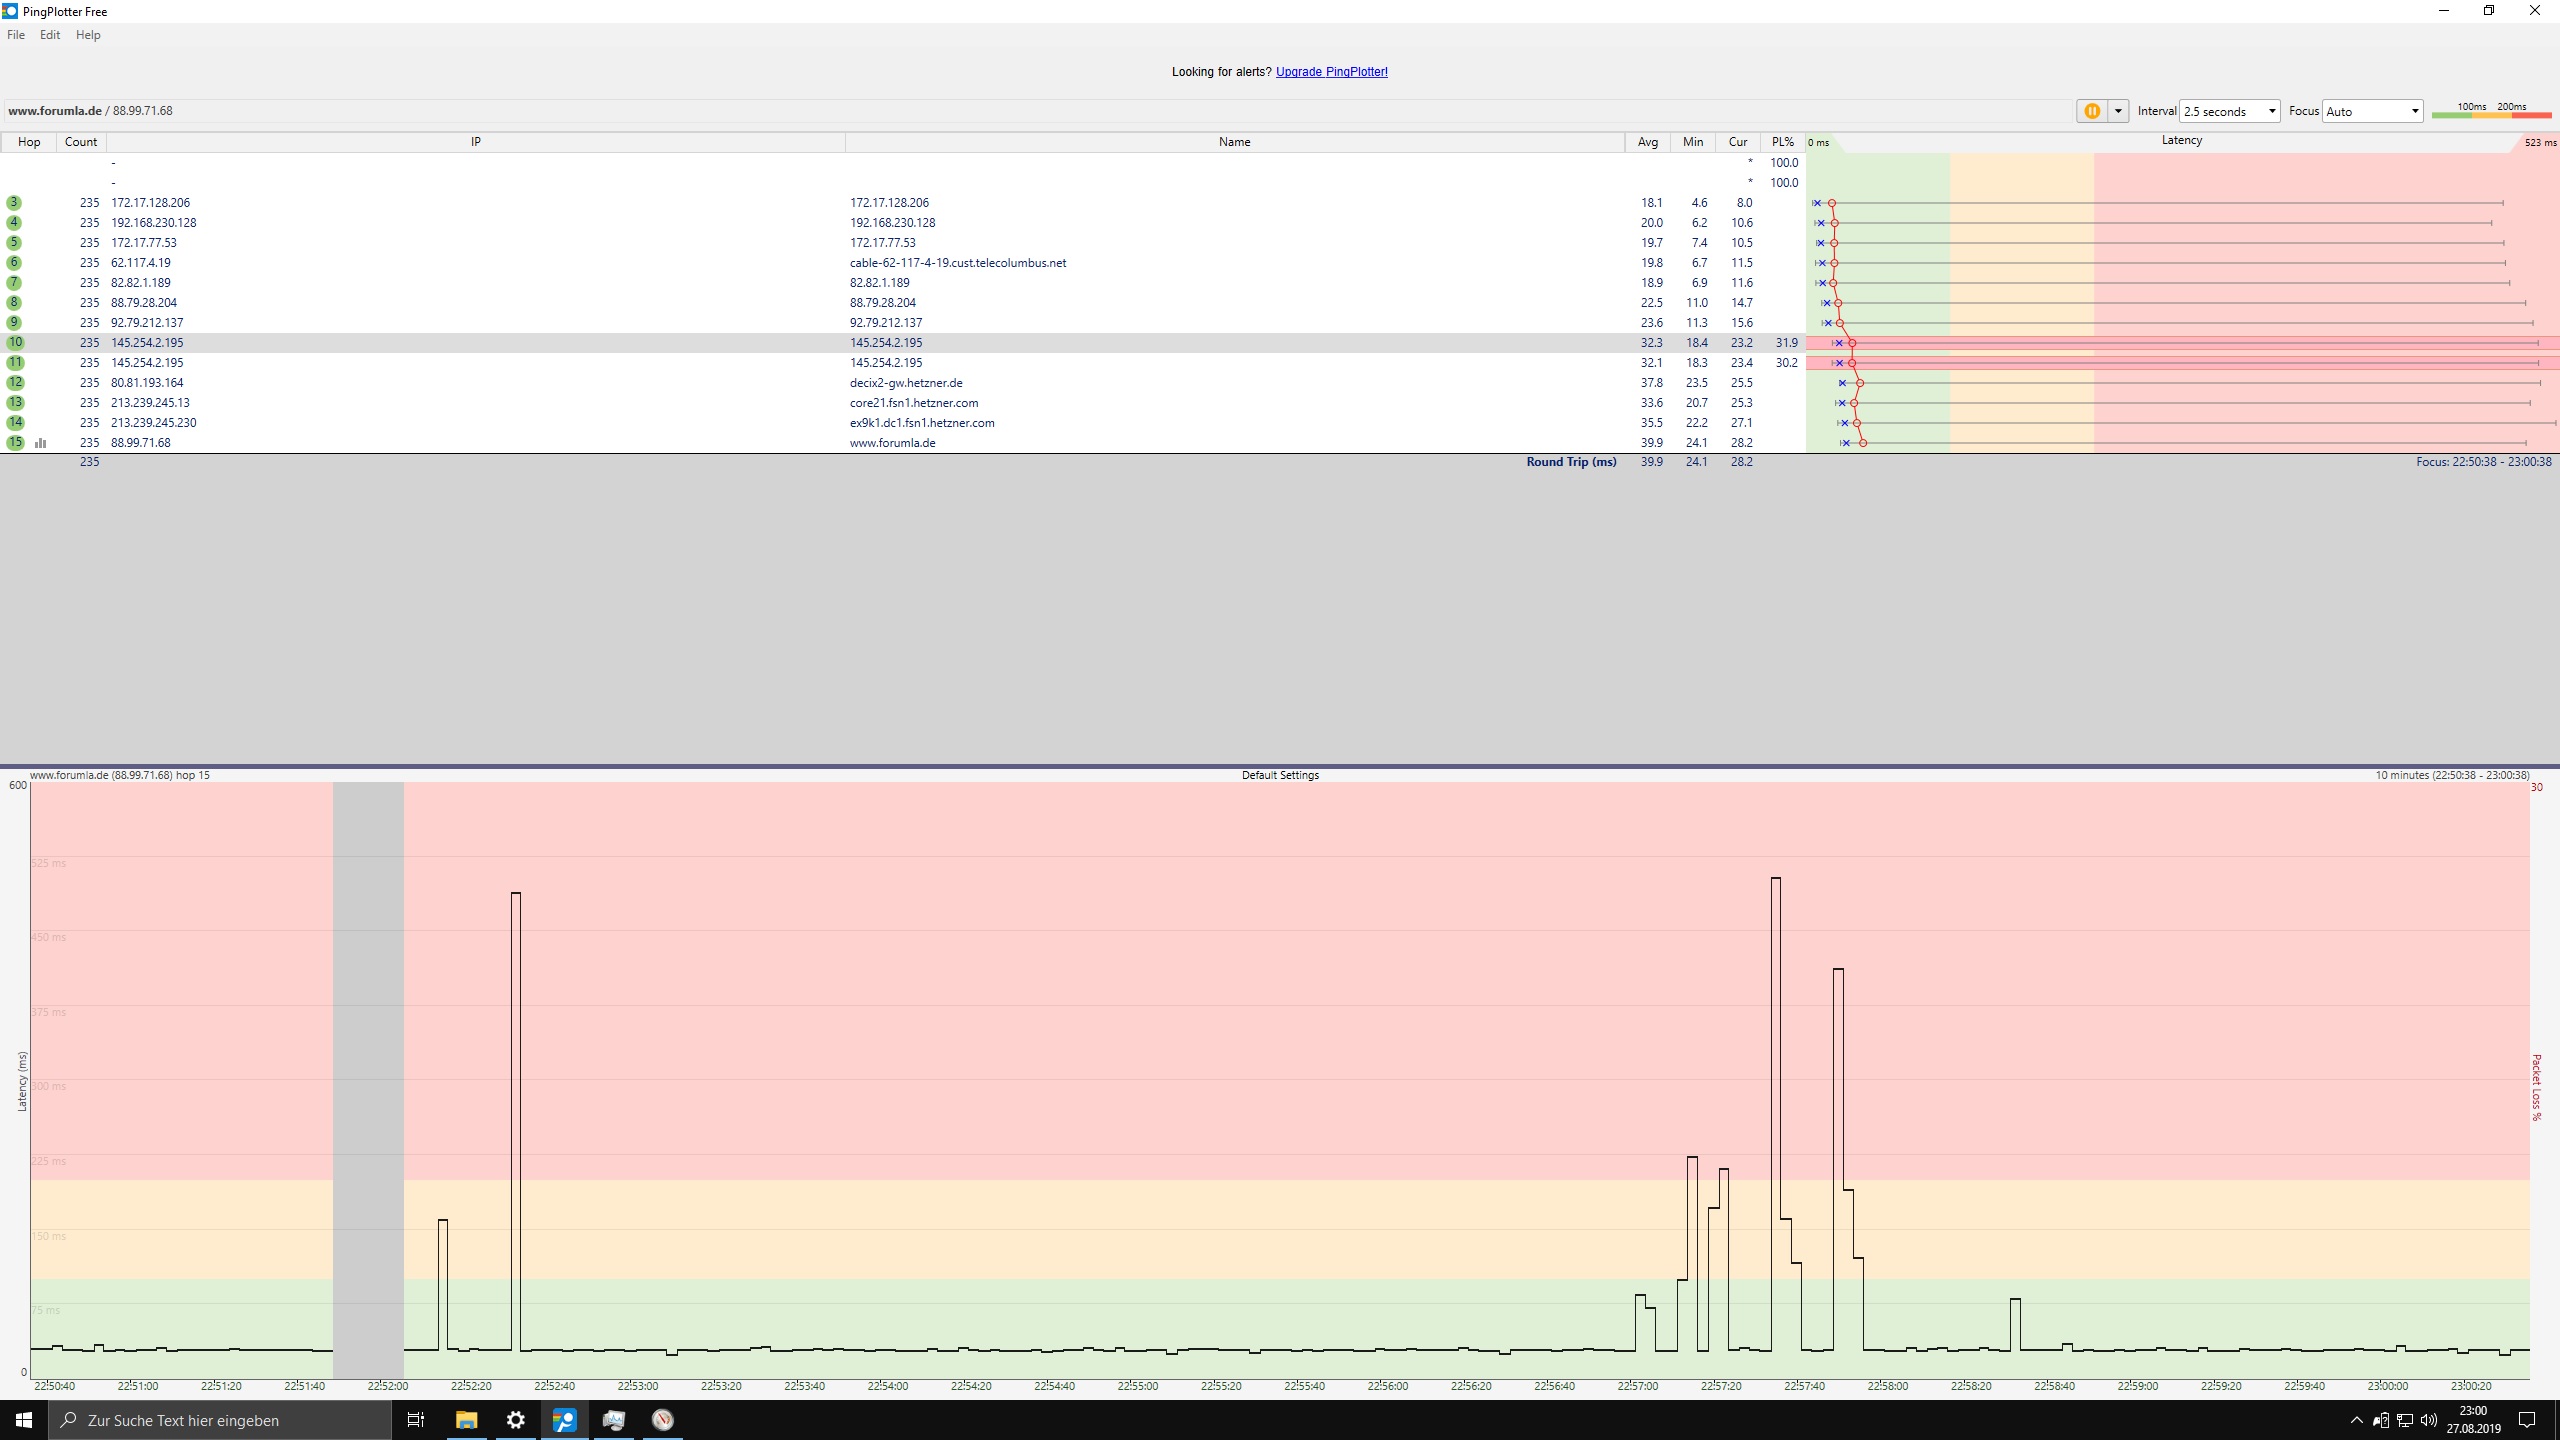Open the Help menu

click(88, 35)
